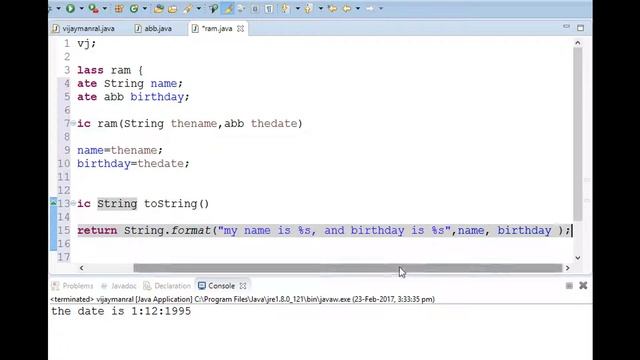
Task: Click the Open Type icon in toolbar
Action: click(158, 8)
